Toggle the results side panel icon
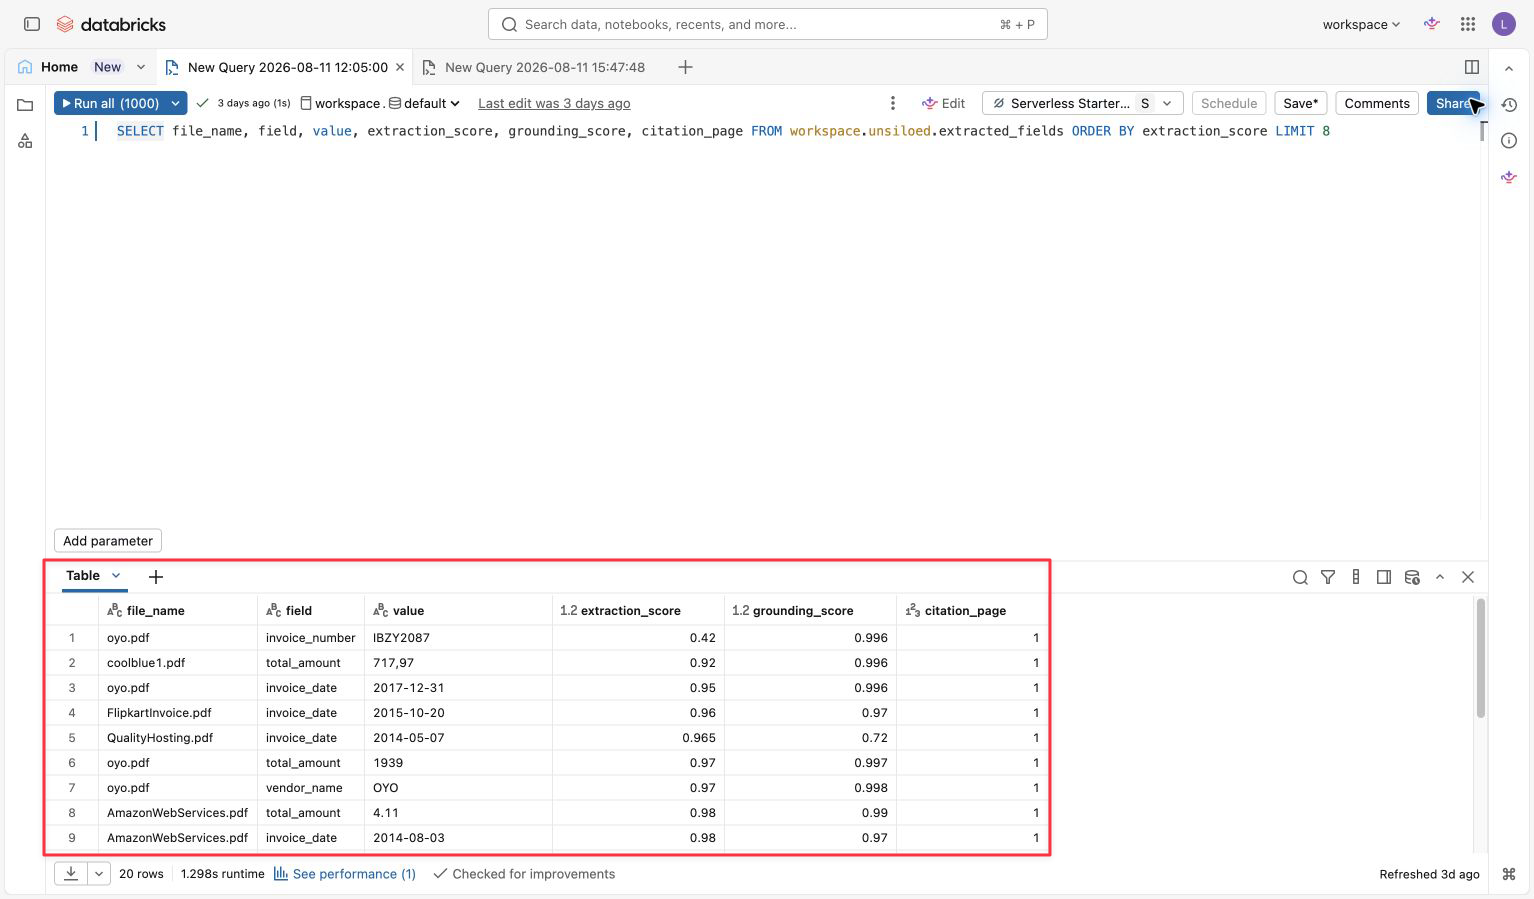Screen dimensions: 1534x899 [x=1384, y=577]
